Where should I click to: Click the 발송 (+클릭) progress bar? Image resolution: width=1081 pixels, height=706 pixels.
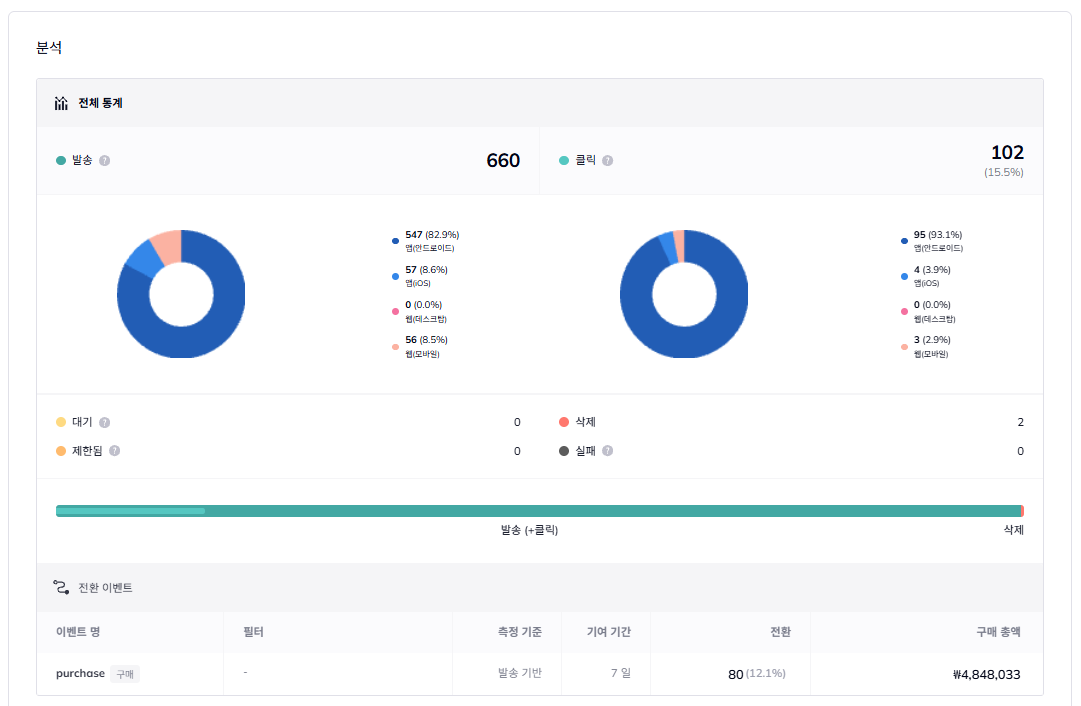click(x=538, y=511)
